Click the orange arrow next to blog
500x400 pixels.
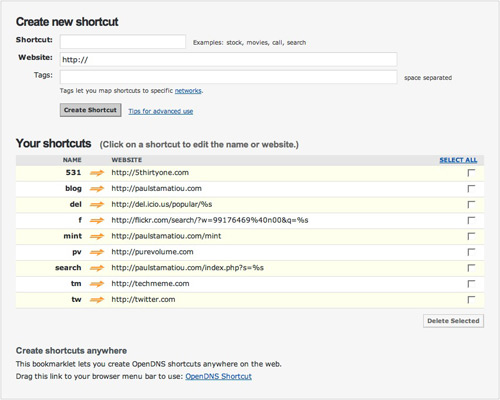pos(97,189)
